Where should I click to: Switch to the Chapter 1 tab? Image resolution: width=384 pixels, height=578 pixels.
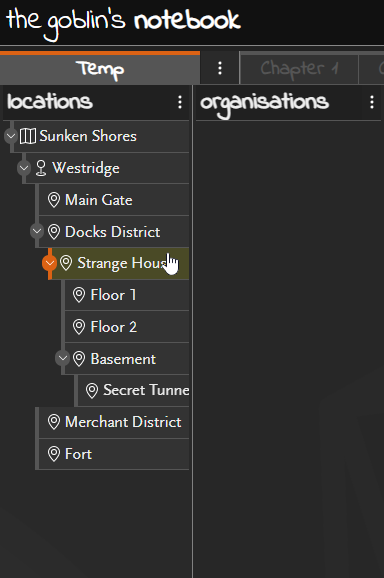299,68
